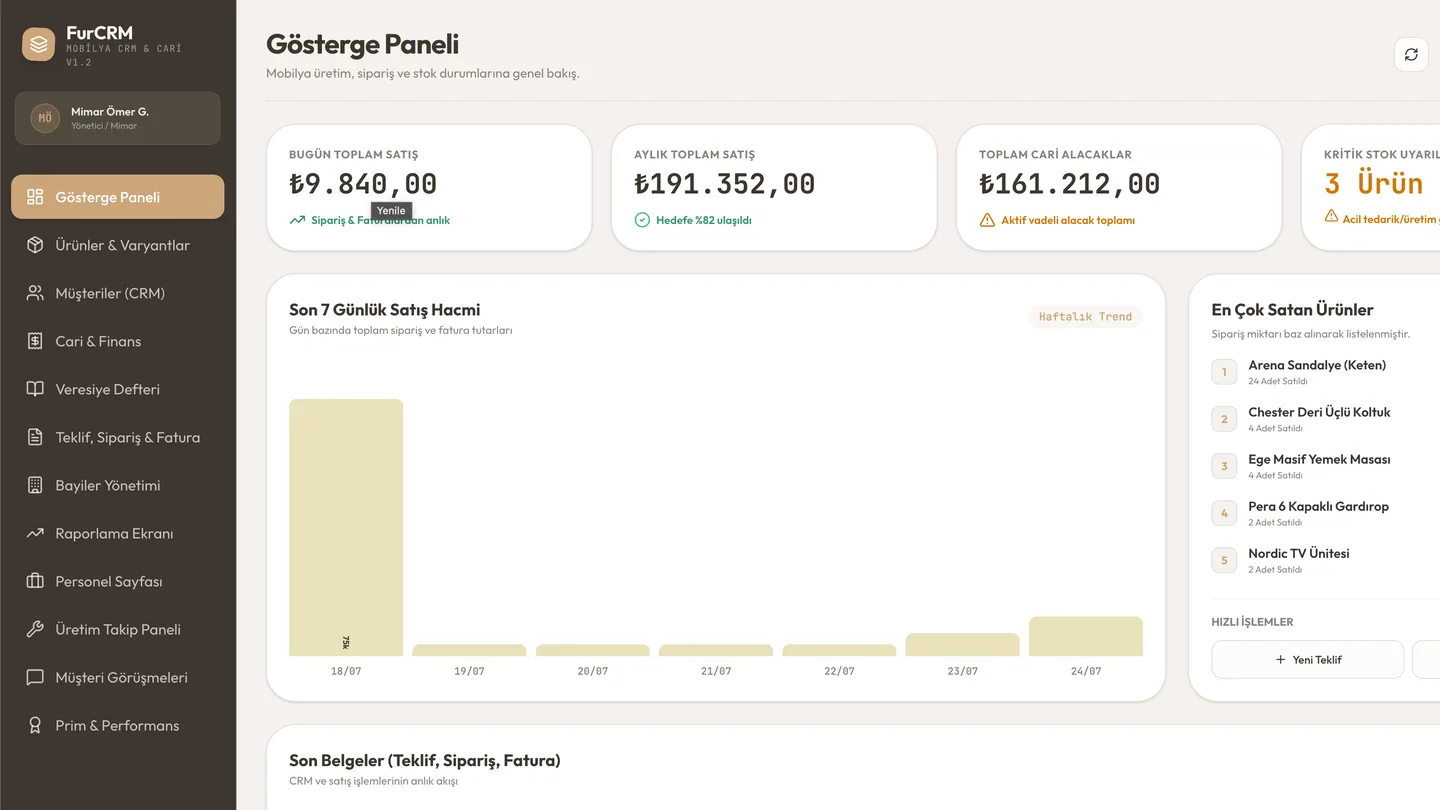Click the Gösterge Paneli grid icon

click(35, 197)
